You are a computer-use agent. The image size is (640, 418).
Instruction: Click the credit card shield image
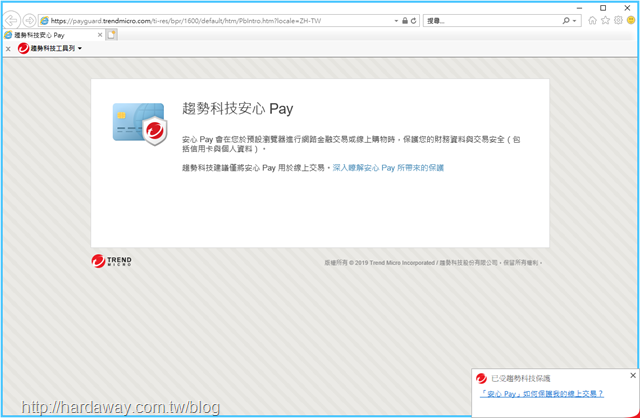click(x=140, y=124)
